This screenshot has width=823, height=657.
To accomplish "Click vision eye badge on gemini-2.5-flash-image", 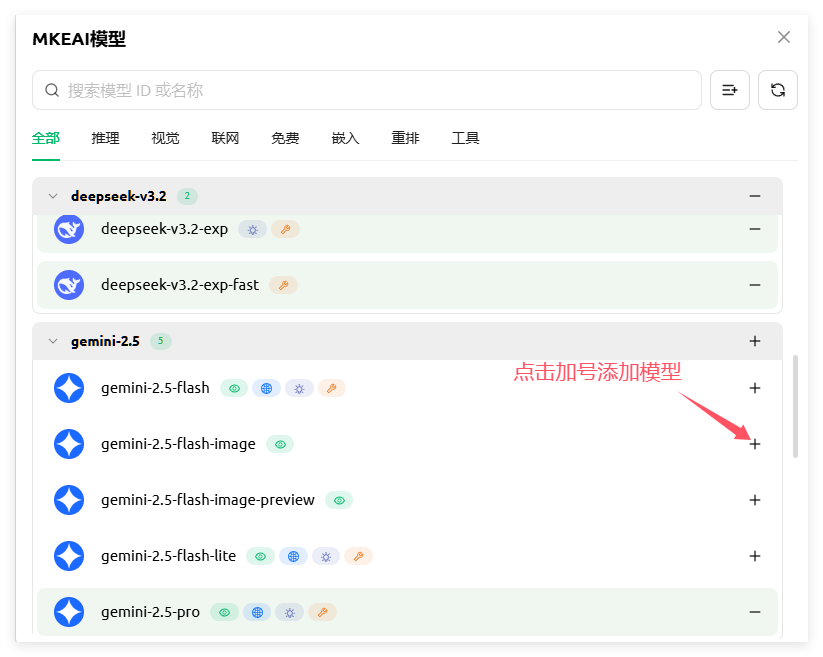I will pos(280,444).
